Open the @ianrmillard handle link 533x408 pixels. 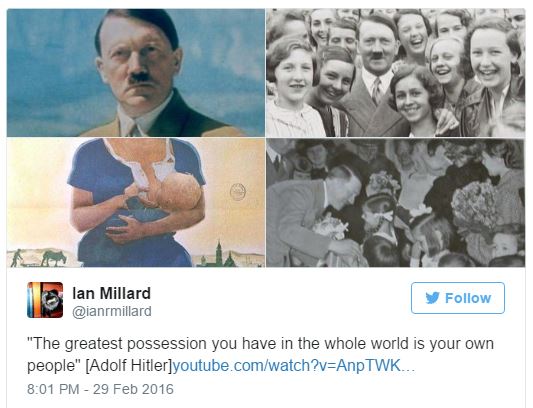(112, 311)
